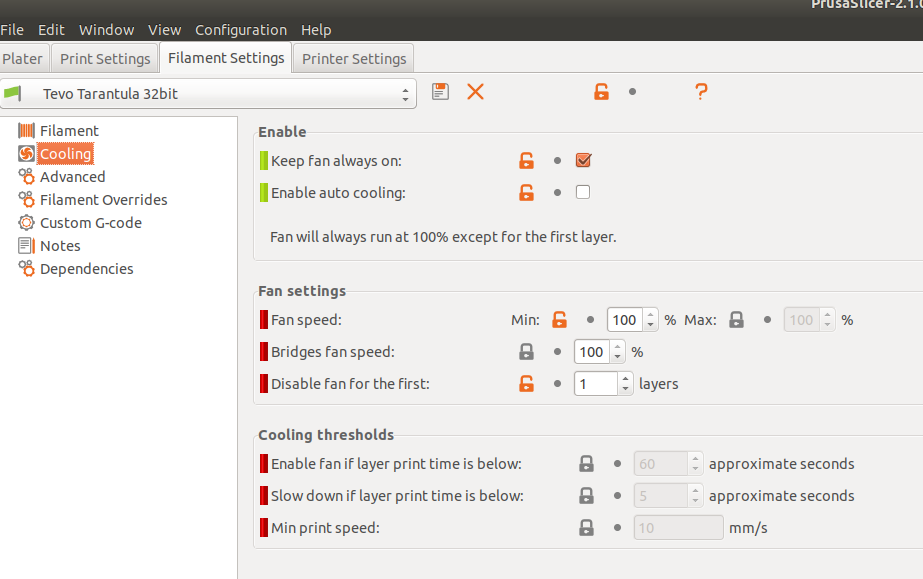Click the Min print speed field
Image resolution: width=923 pixels, height=579 pixels.
(678, 527)
